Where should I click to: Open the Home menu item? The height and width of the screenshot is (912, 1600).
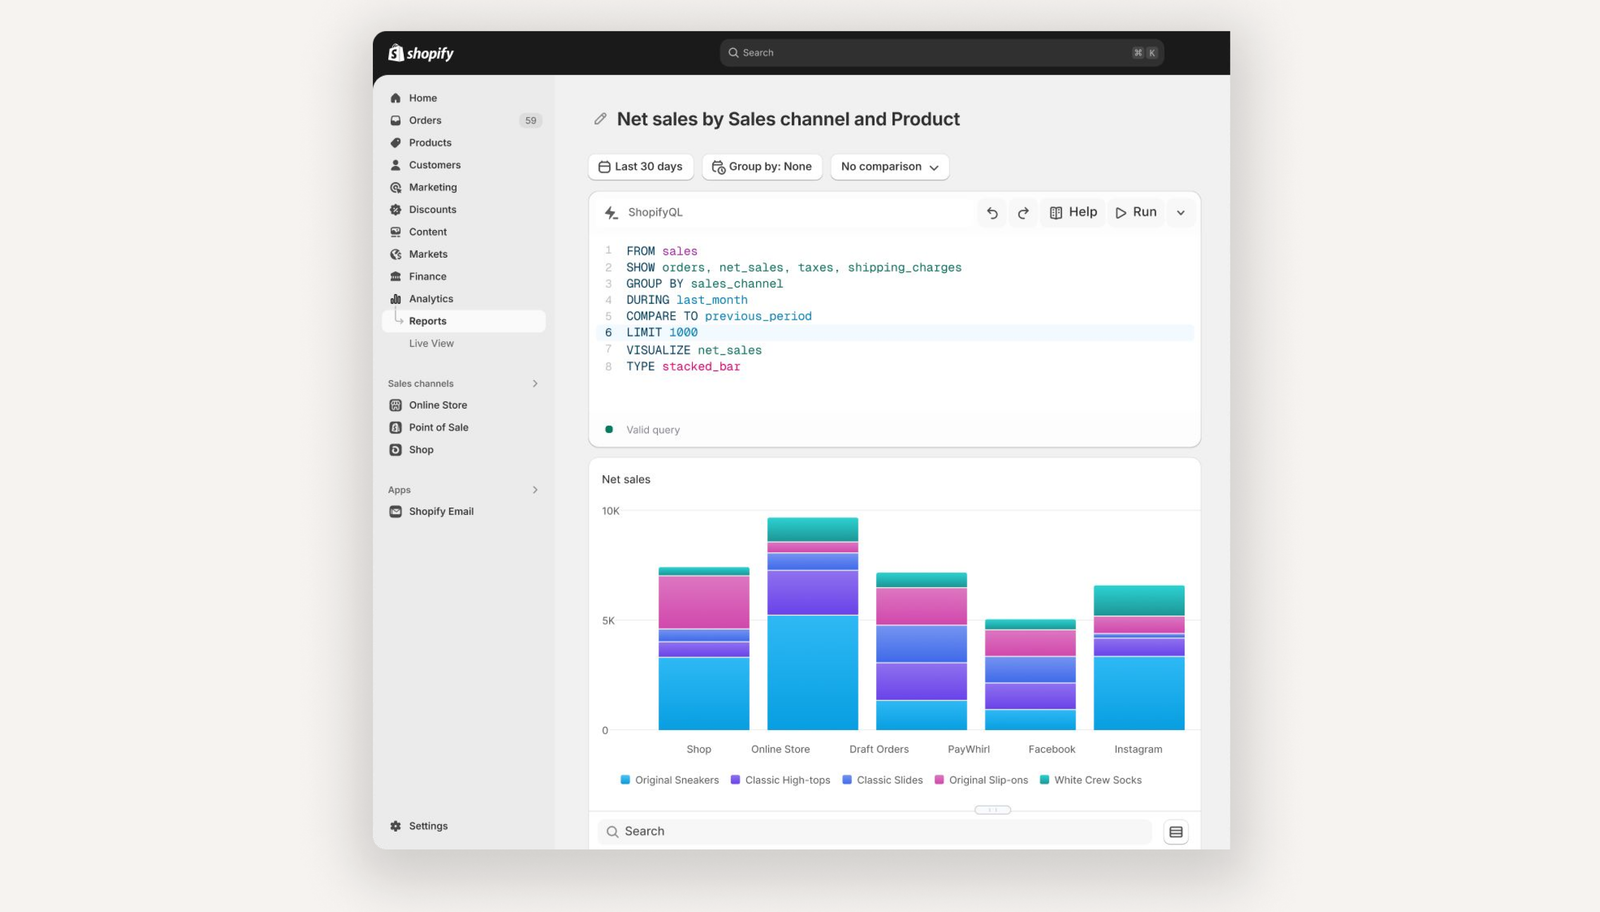coord(423,98)
